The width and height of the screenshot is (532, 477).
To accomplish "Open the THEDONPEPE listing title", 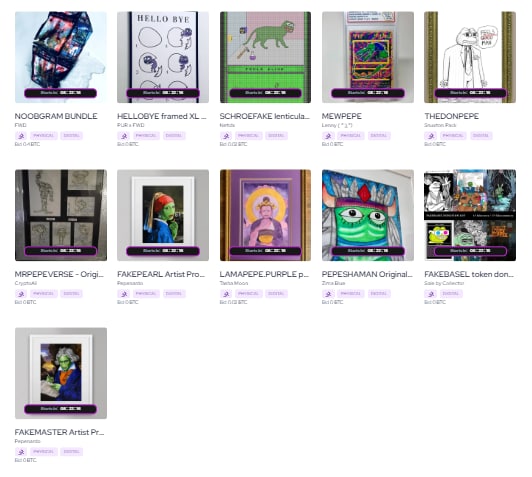I will pos(452,116).
